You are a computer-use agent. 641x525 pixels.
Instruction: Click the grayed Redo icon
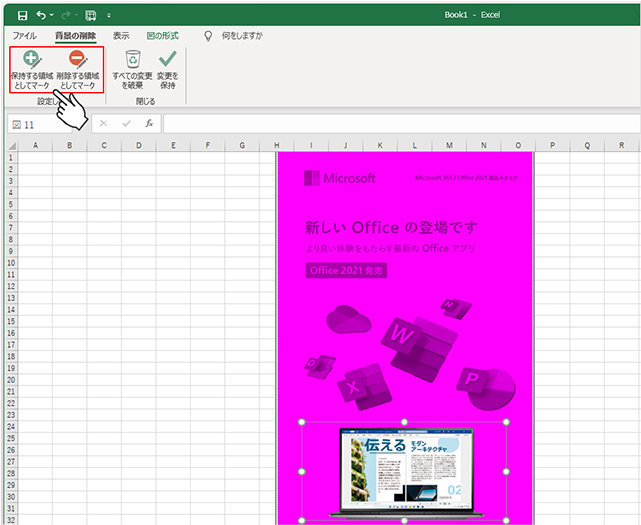(65, 16)
